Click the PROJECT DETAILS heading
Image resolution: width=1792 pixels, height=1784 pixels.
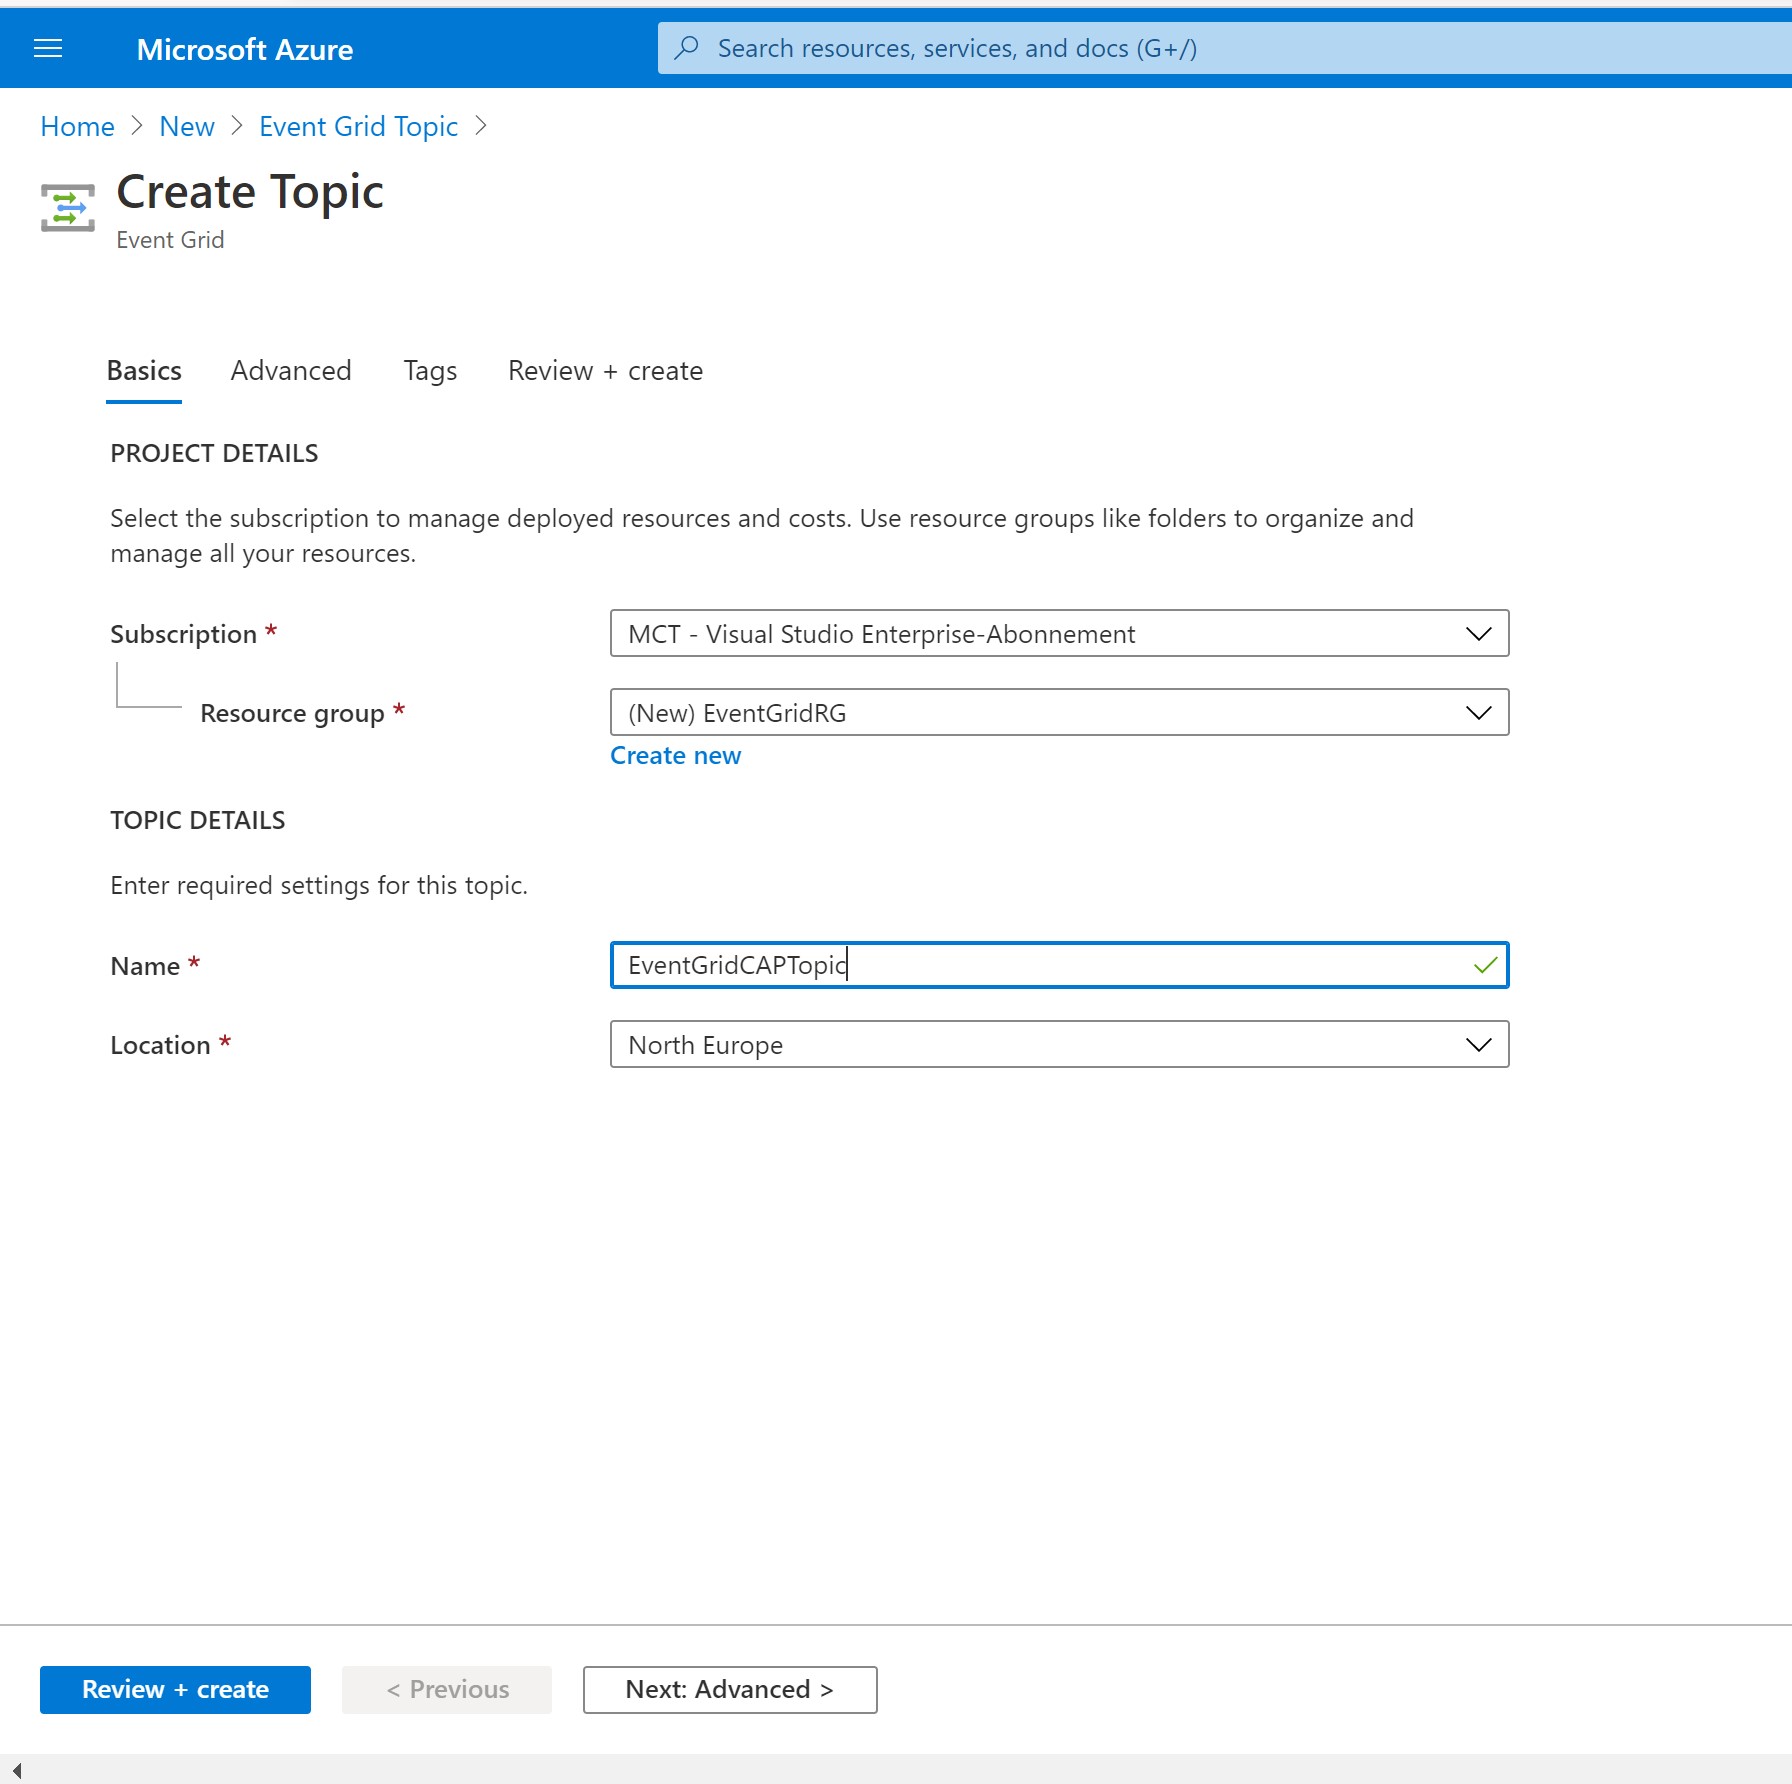[214, 454]
